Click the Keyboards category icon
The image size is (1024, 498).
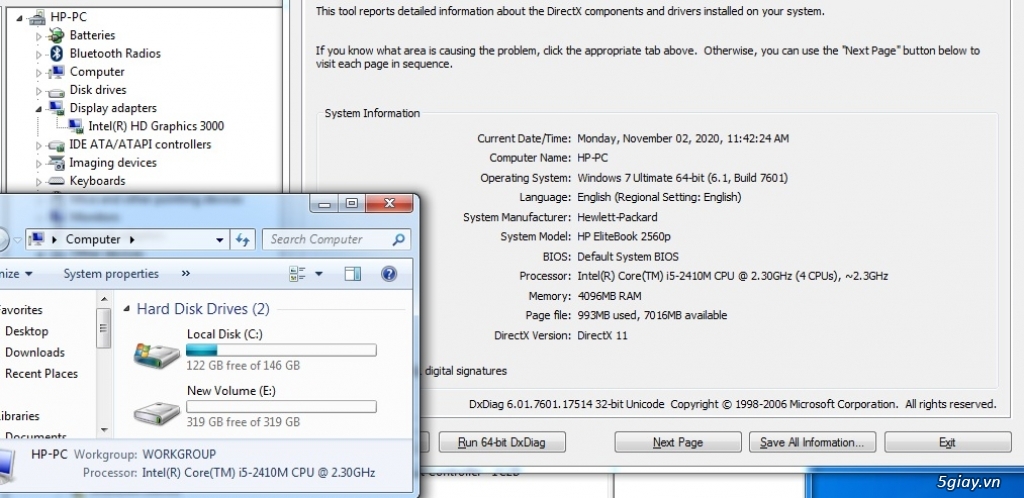click(x=57, y=181)
